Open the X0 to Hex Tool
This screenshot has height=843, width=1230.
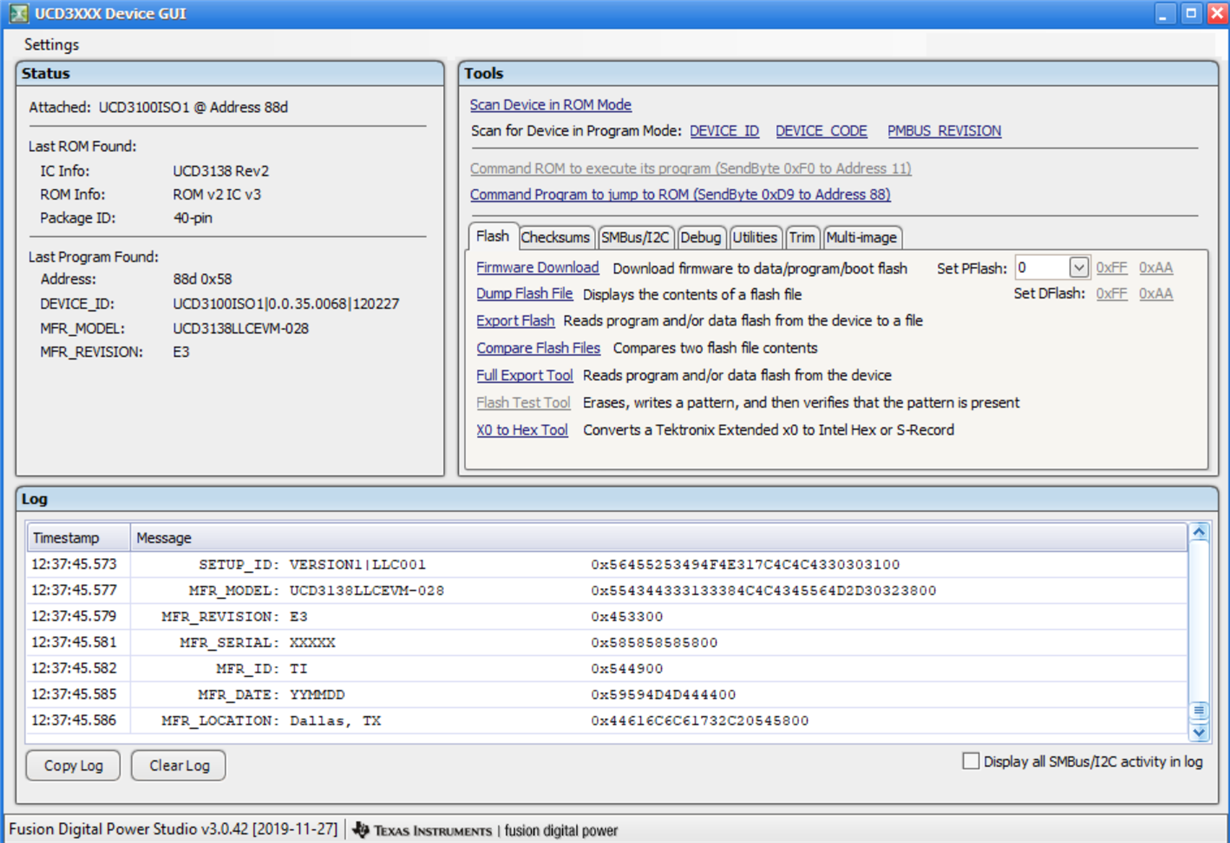522,430
